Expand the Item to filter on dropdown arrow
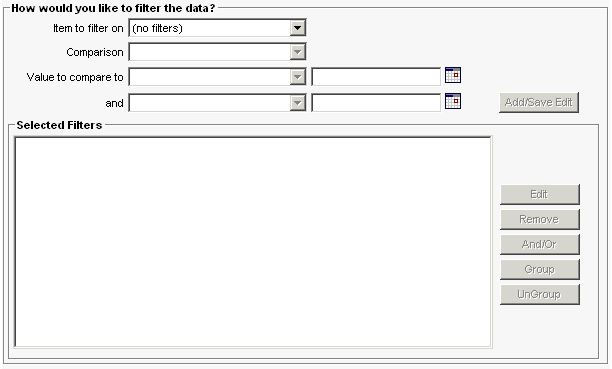The image size is (612, 369). (x=297, y=28)
